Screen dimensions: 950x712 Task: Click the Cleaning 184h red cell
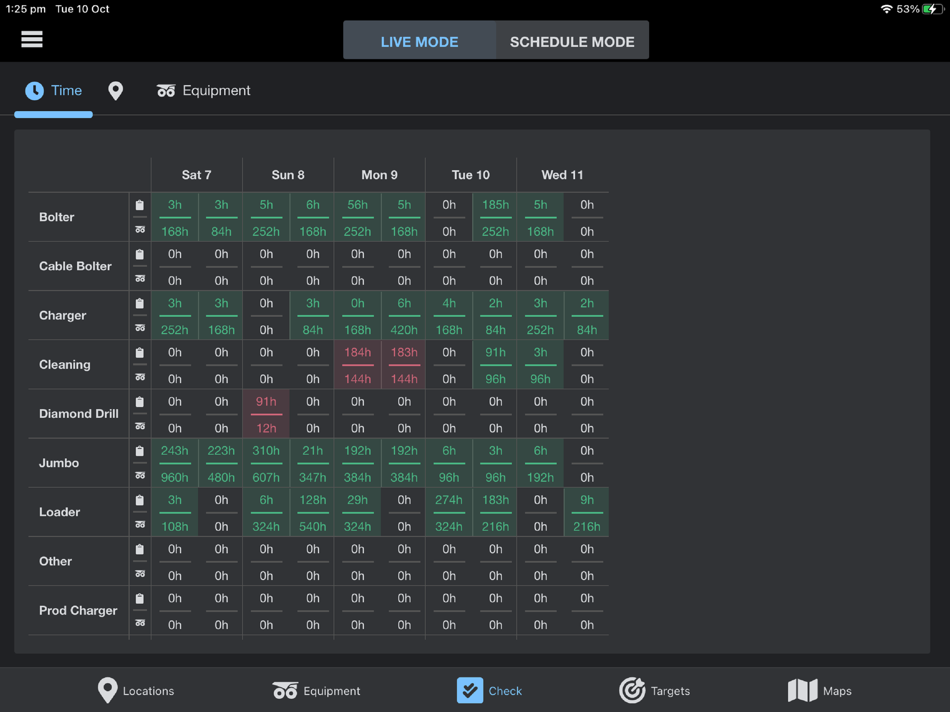[x=357, y=352]
